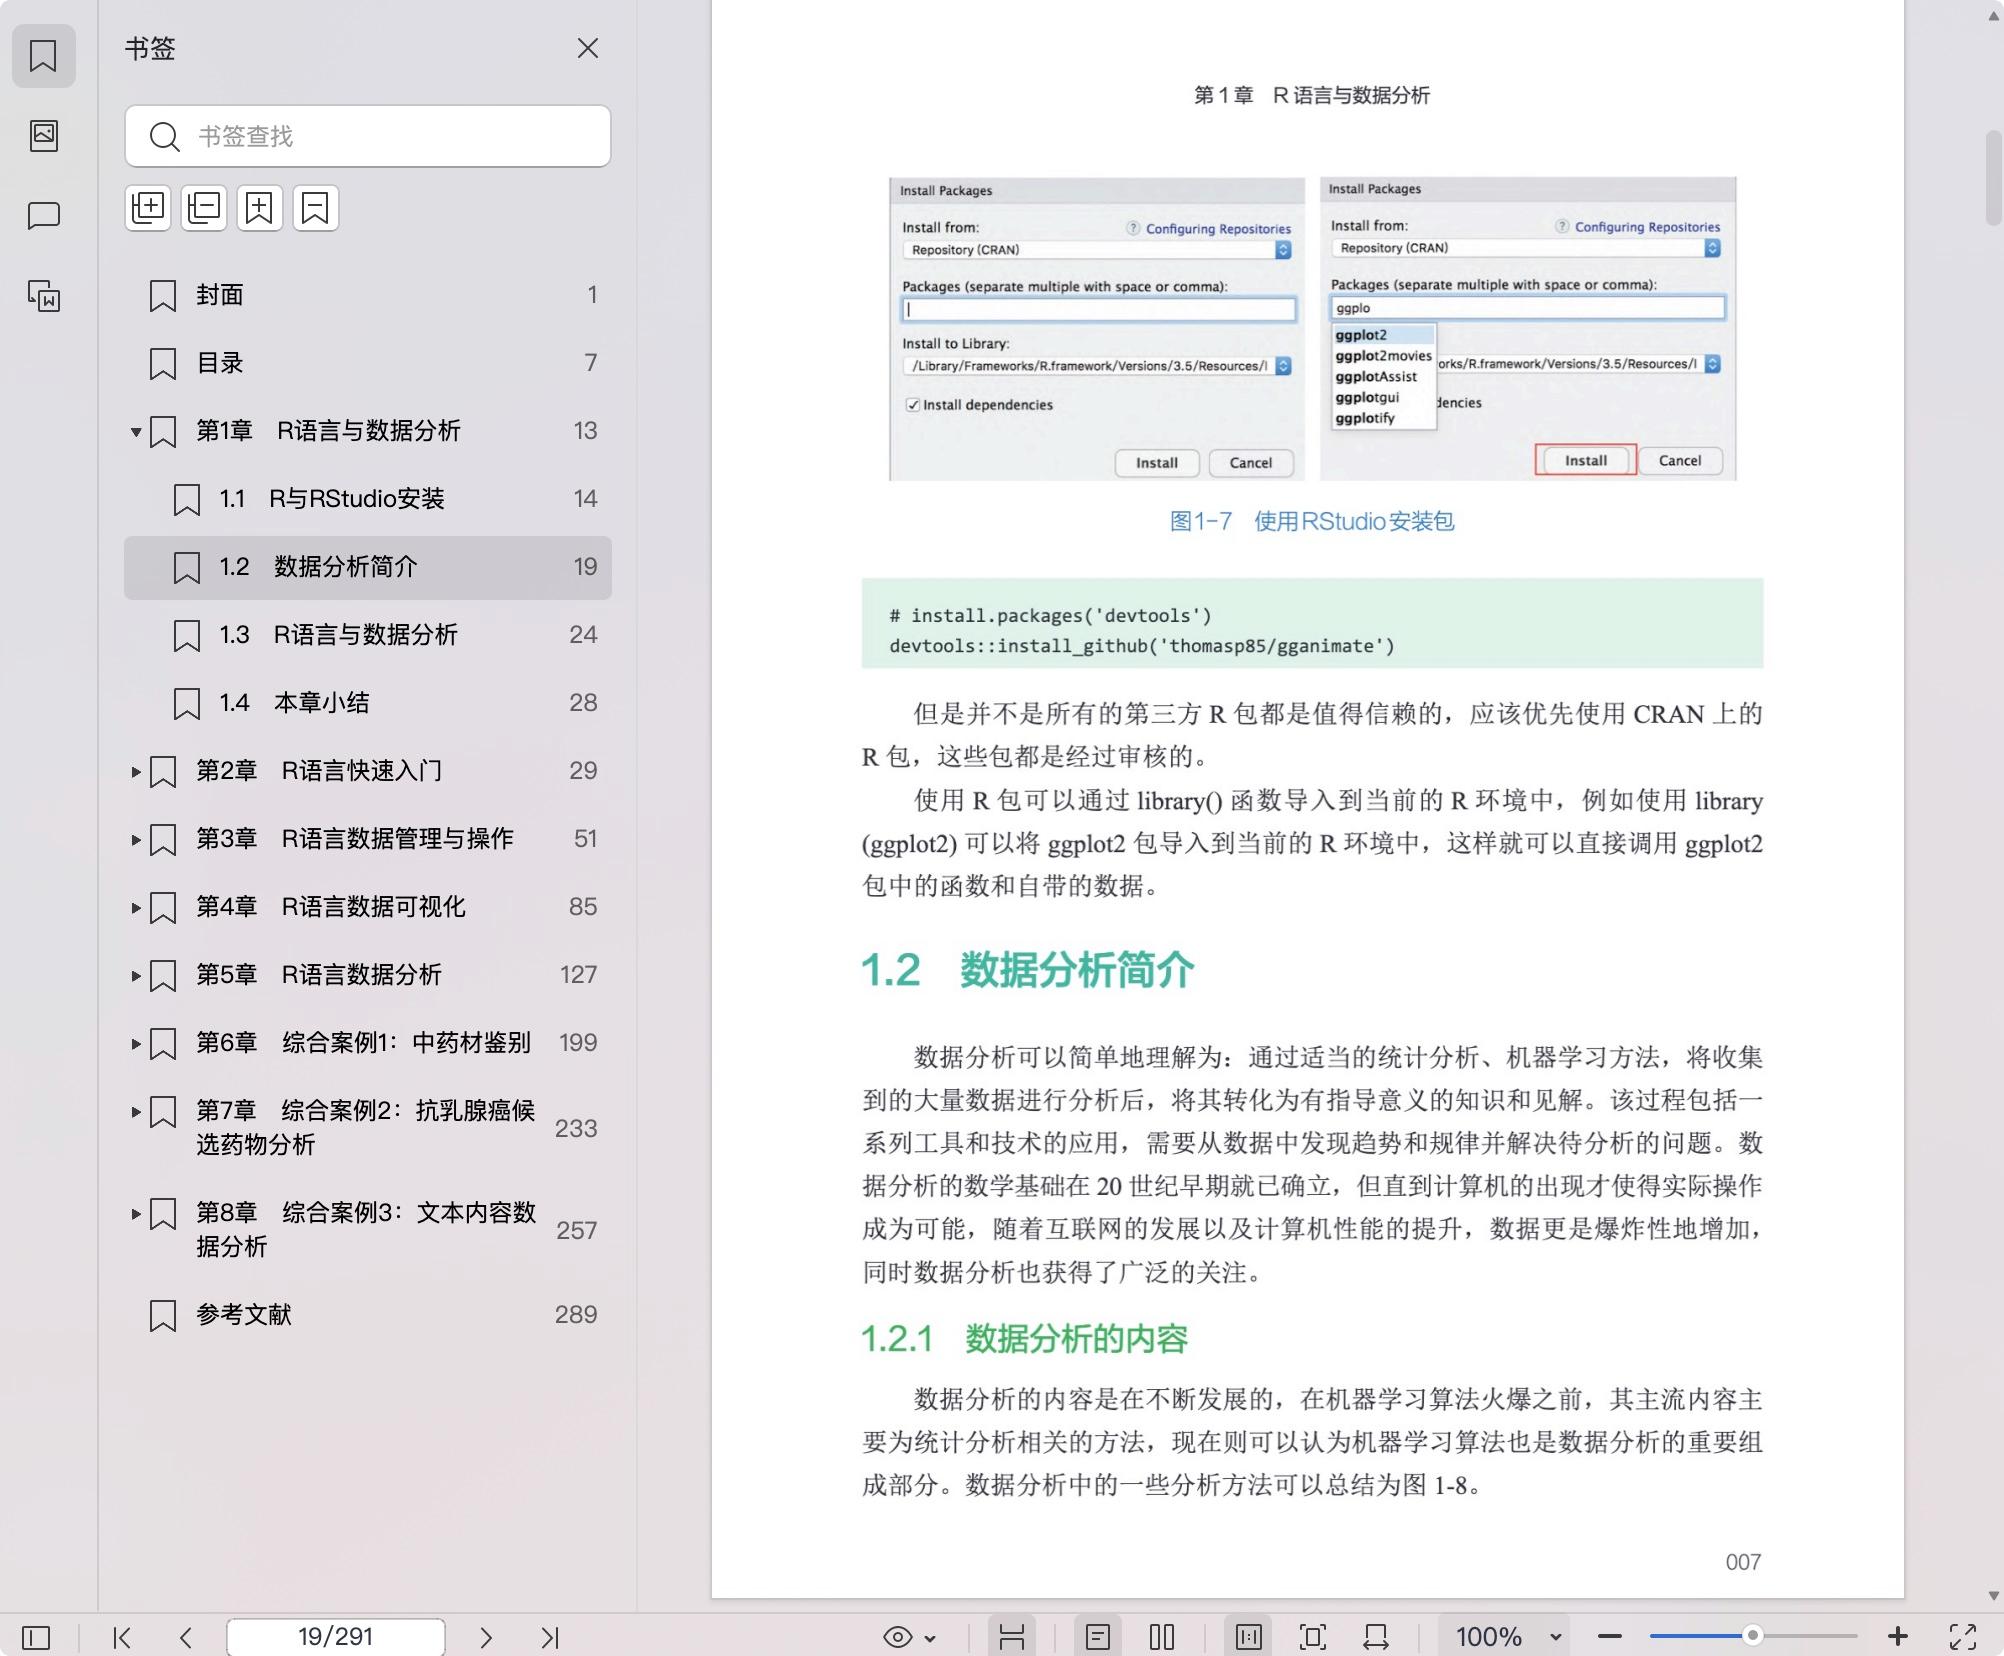Remove bookmark icon in bookmark toolbar
This screenshot has height=1656, width=2004.
pyautogui.click(x=316, y=208)
